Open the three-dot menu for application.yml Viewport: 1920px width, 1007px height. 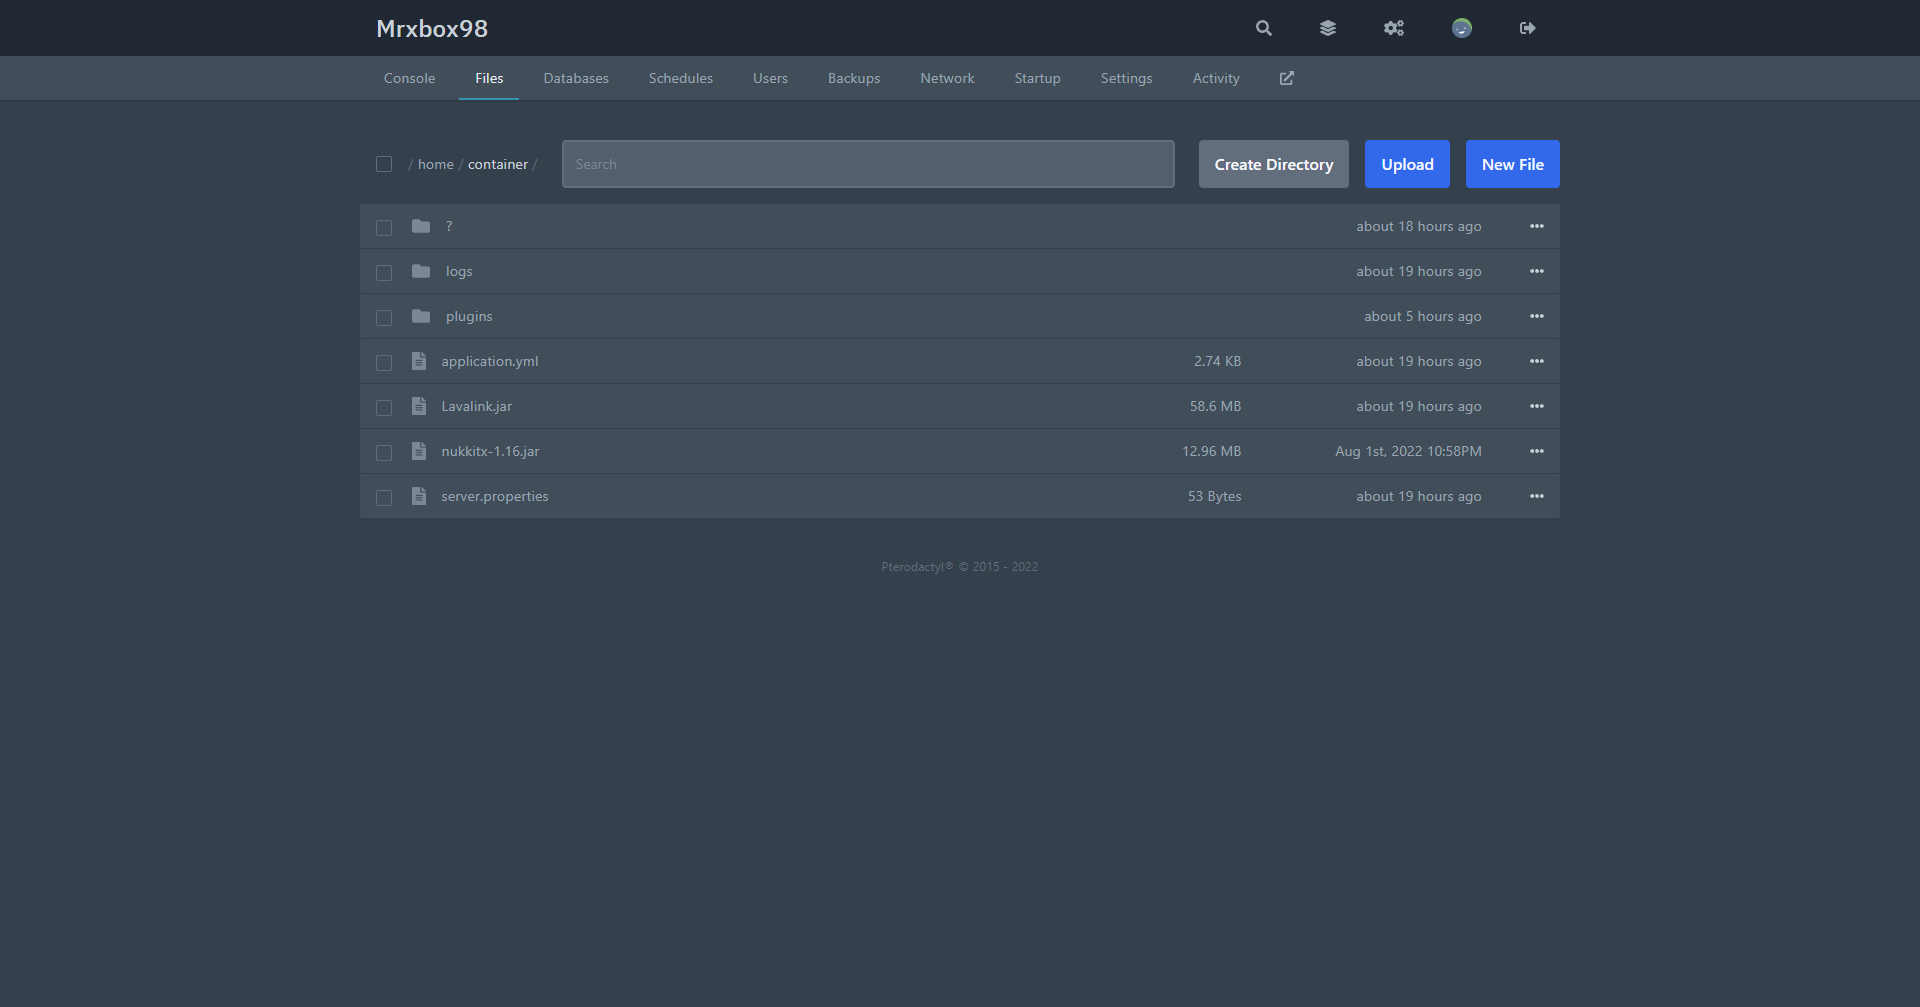tap(1537, 361)
